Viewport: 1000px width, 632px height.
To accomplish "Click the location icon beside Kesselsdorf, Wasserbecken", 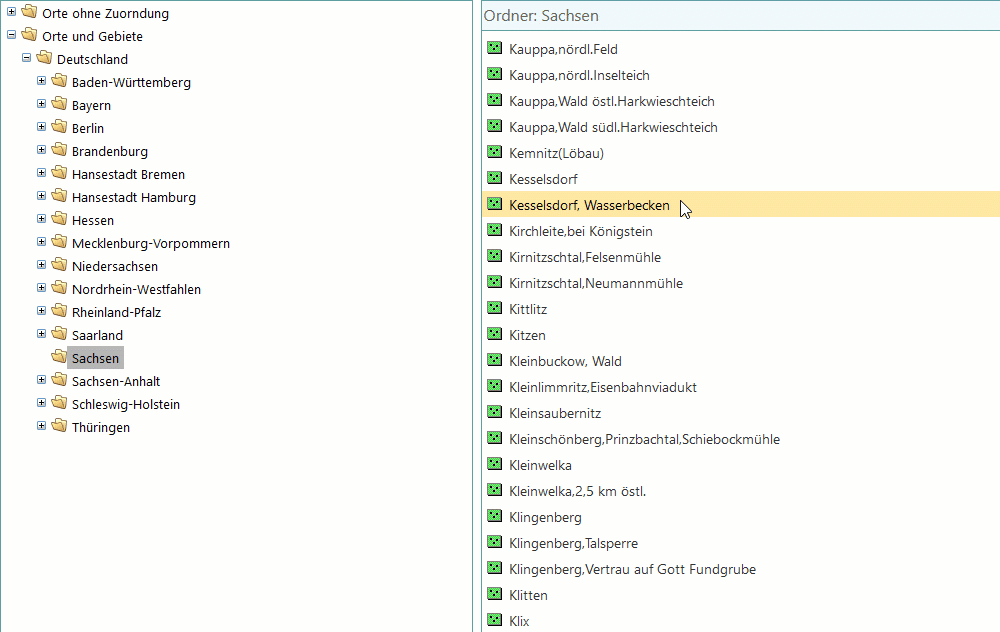I will pyautogui.click(x=493, y=204).
